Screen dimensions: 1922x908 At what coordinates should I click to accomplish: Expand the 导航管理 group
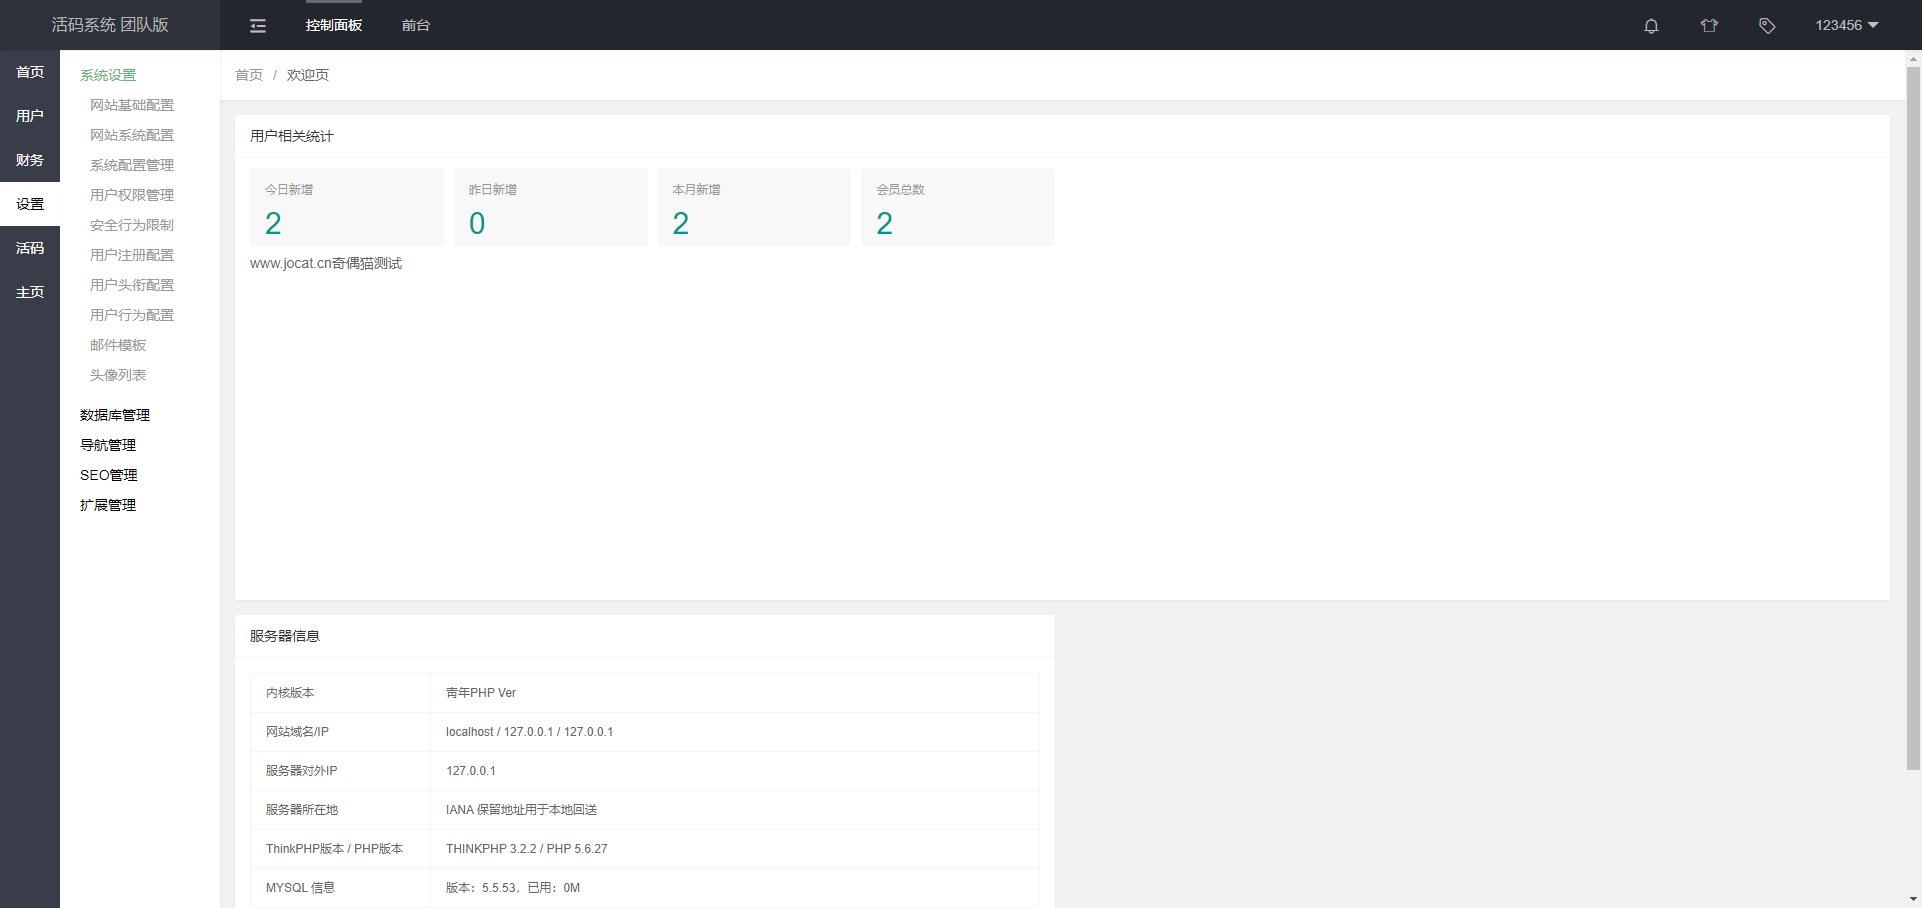pos(108,445)
